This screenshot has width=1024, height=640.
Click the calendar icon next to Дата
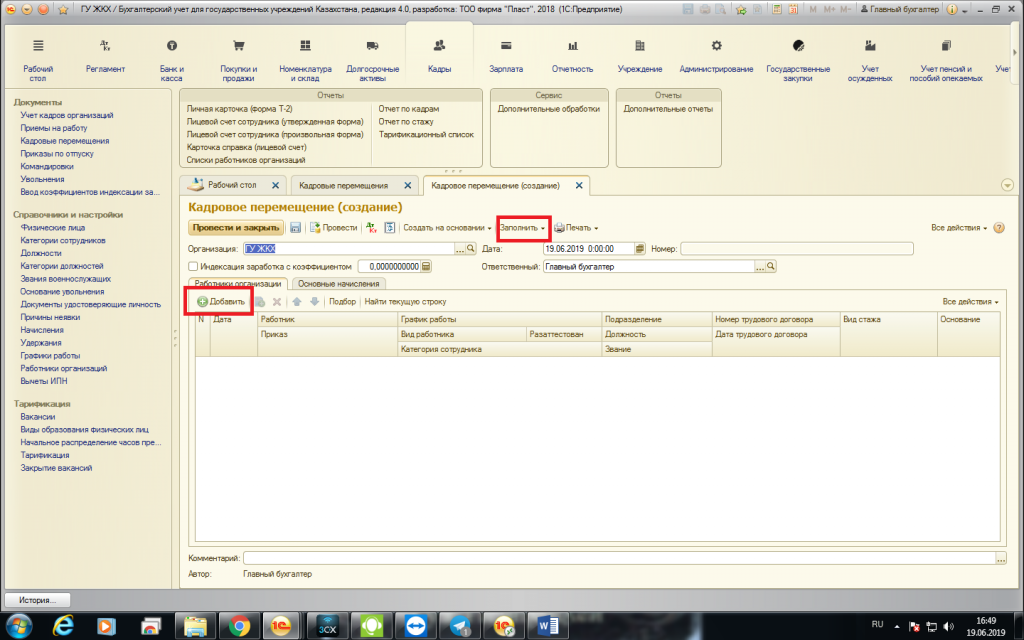pos(640,248)
